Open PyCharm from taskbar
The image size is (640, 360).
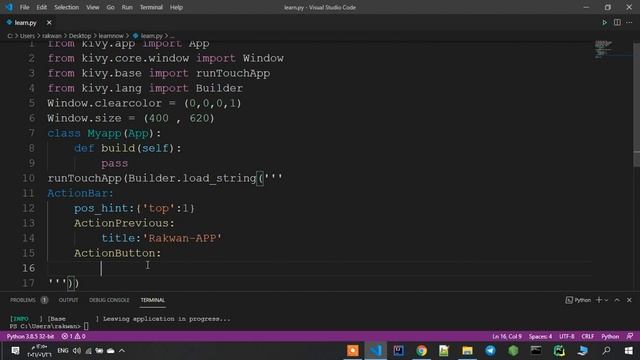pos(559,351)
